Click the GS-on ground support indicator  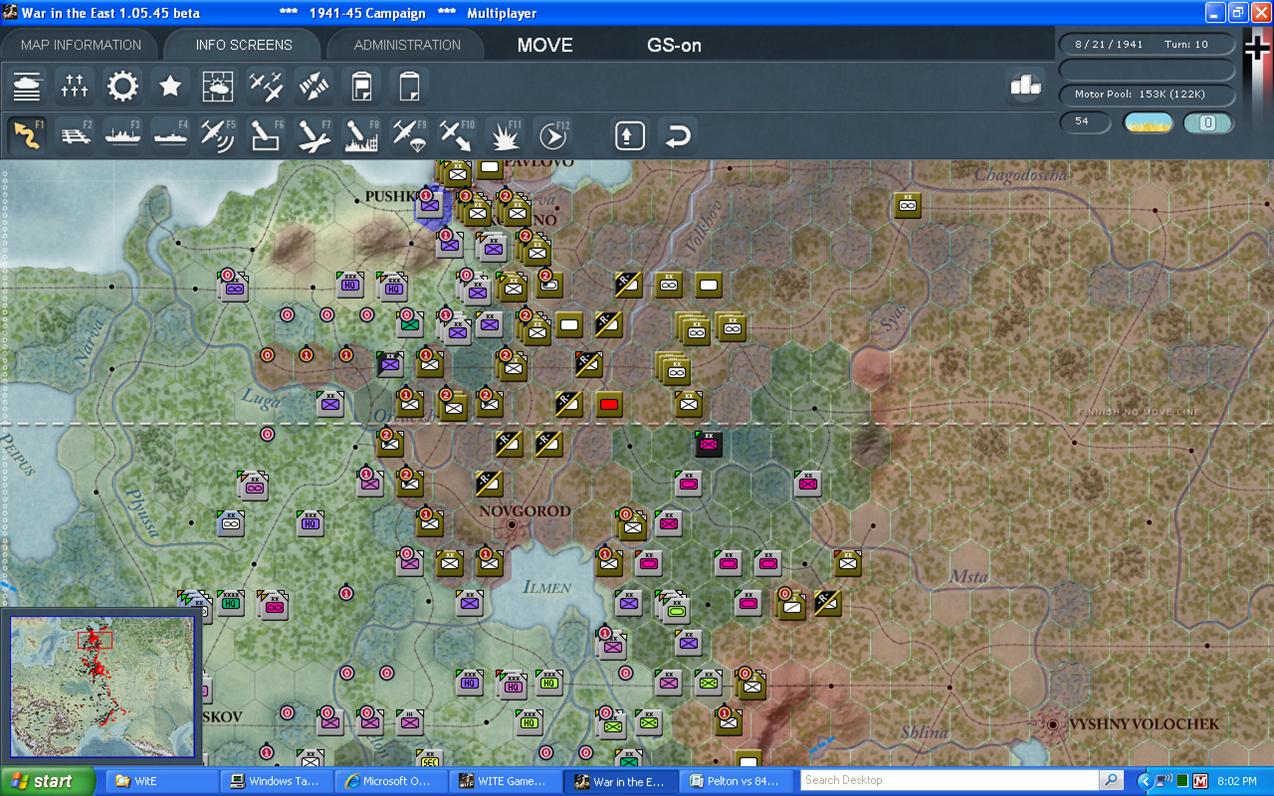tap(674, 45)
